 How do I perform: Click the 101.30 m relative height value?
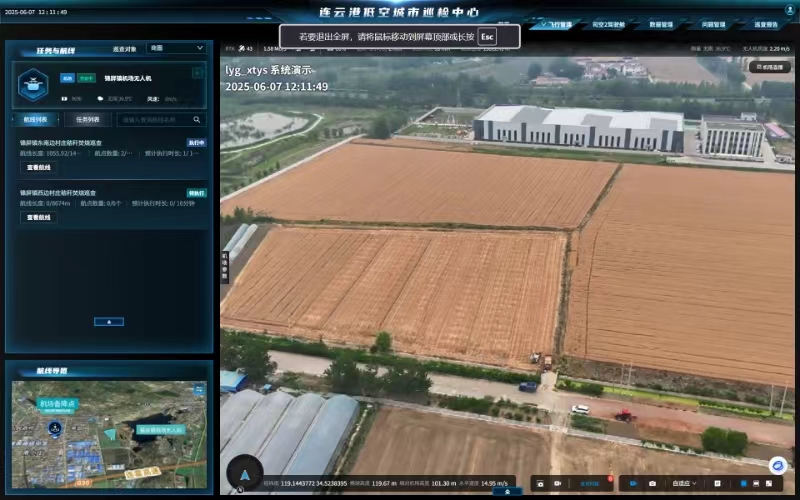point(443,483)
